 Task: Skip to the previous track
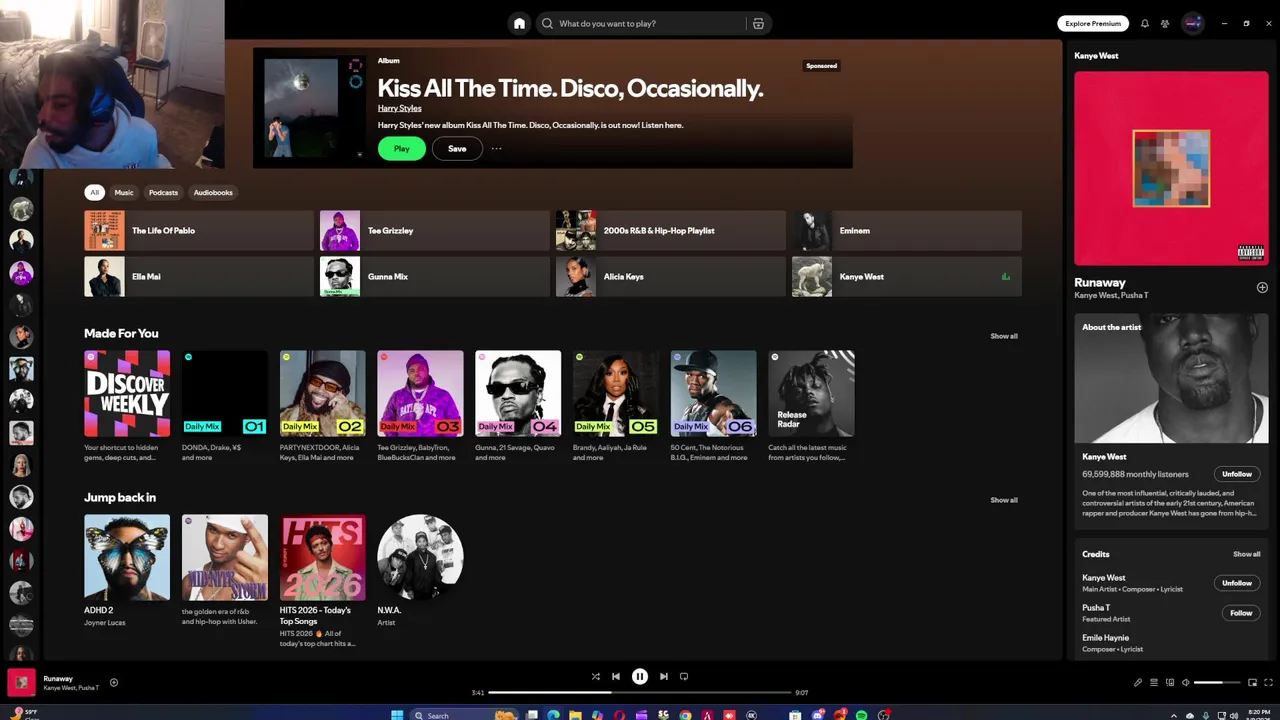point(616,676)
